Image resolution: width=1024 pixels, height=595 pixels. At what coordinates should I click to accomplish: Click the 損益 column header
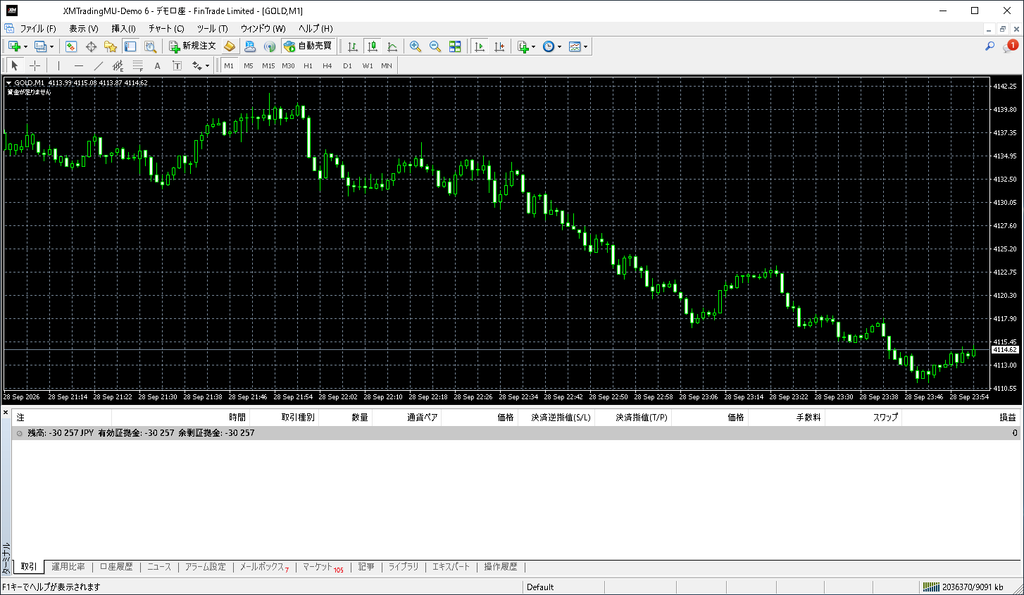point(1008,417)
